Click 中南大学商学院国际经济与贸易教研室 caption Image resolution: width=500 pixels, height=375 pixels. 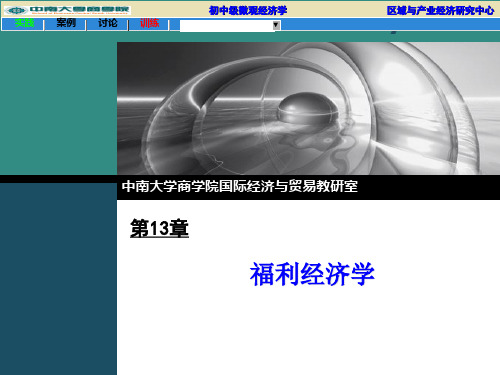240,186
